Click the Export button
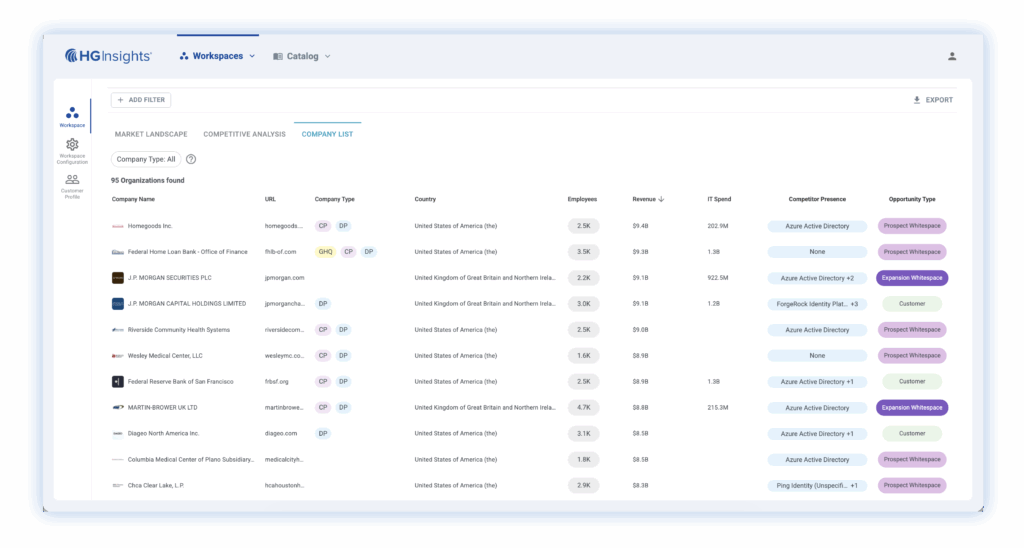 click(x=933, y=100)
